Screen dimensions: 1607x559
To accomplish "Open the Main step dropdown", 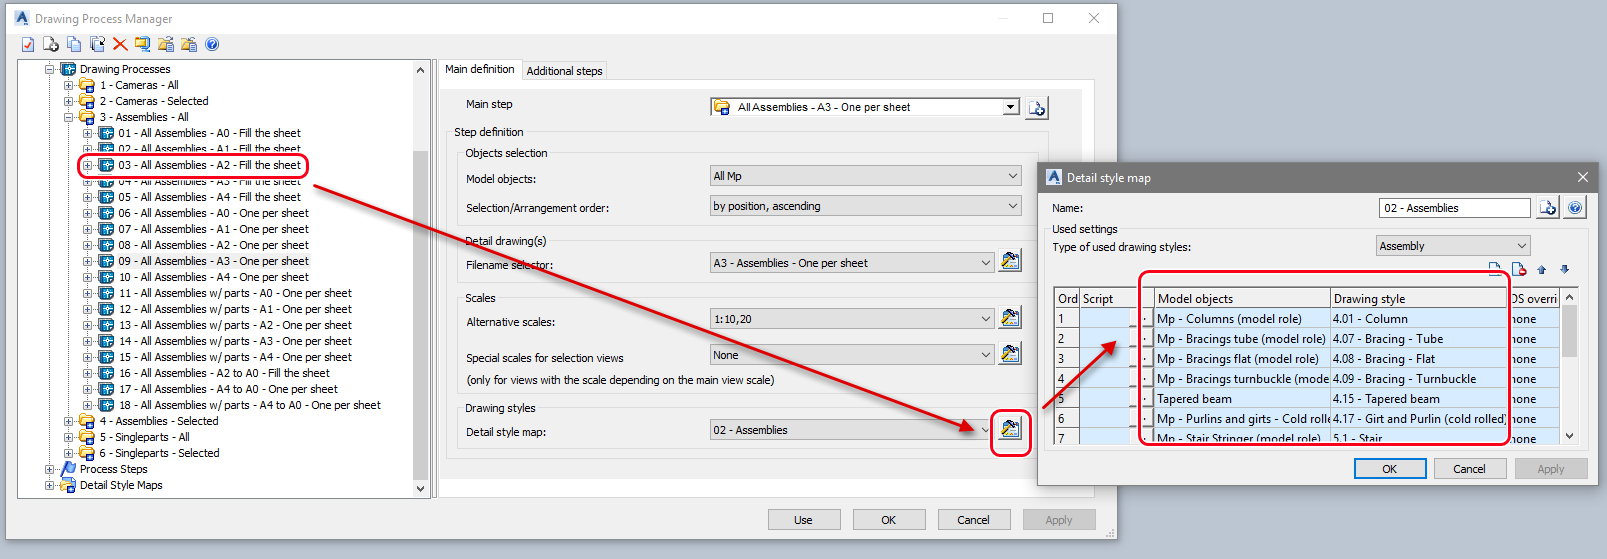I will [x=1011, y=107].
